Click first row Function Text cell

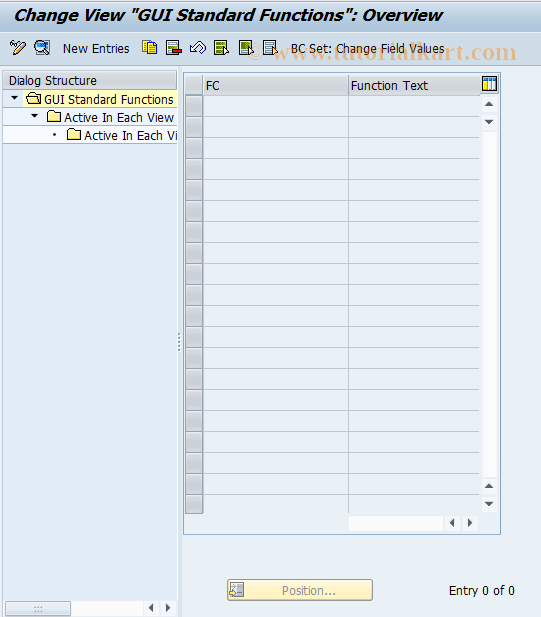[414, 106]
